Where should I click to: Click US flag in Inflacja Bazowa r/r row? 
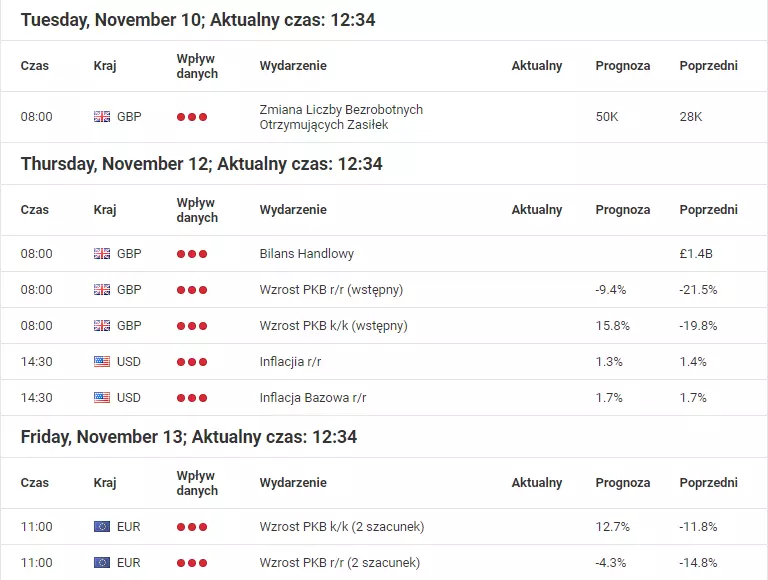(102, 397)
